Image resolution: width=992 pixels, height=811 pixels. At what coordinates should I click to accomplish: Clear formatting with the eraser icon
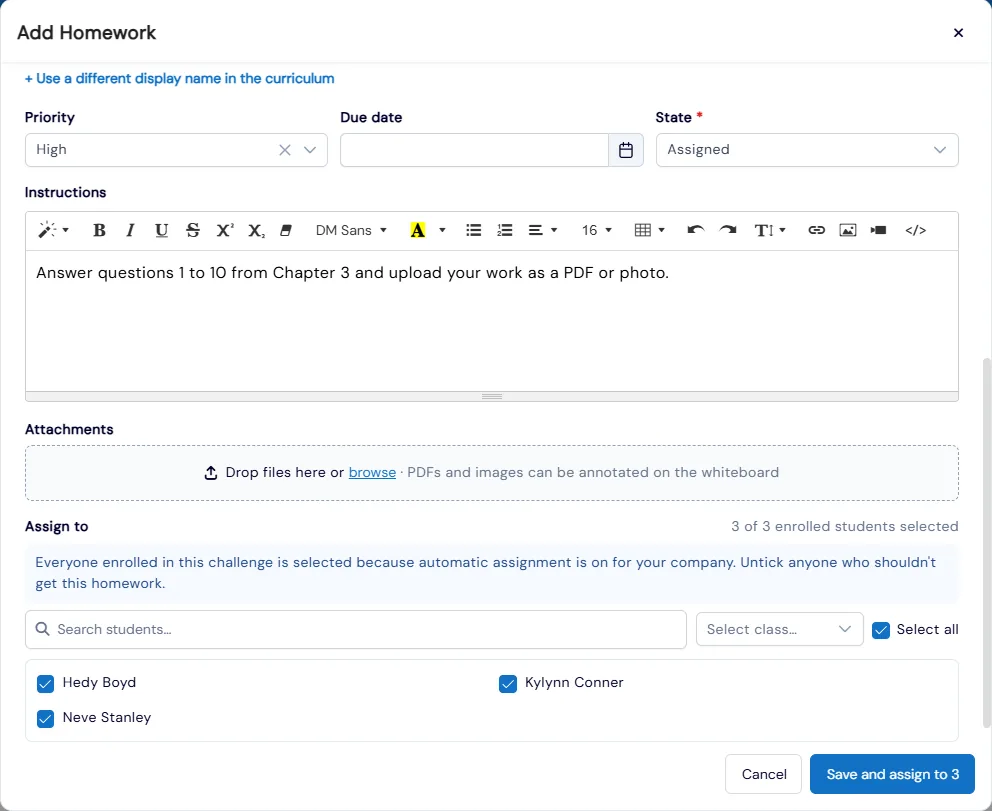(286, 230)
